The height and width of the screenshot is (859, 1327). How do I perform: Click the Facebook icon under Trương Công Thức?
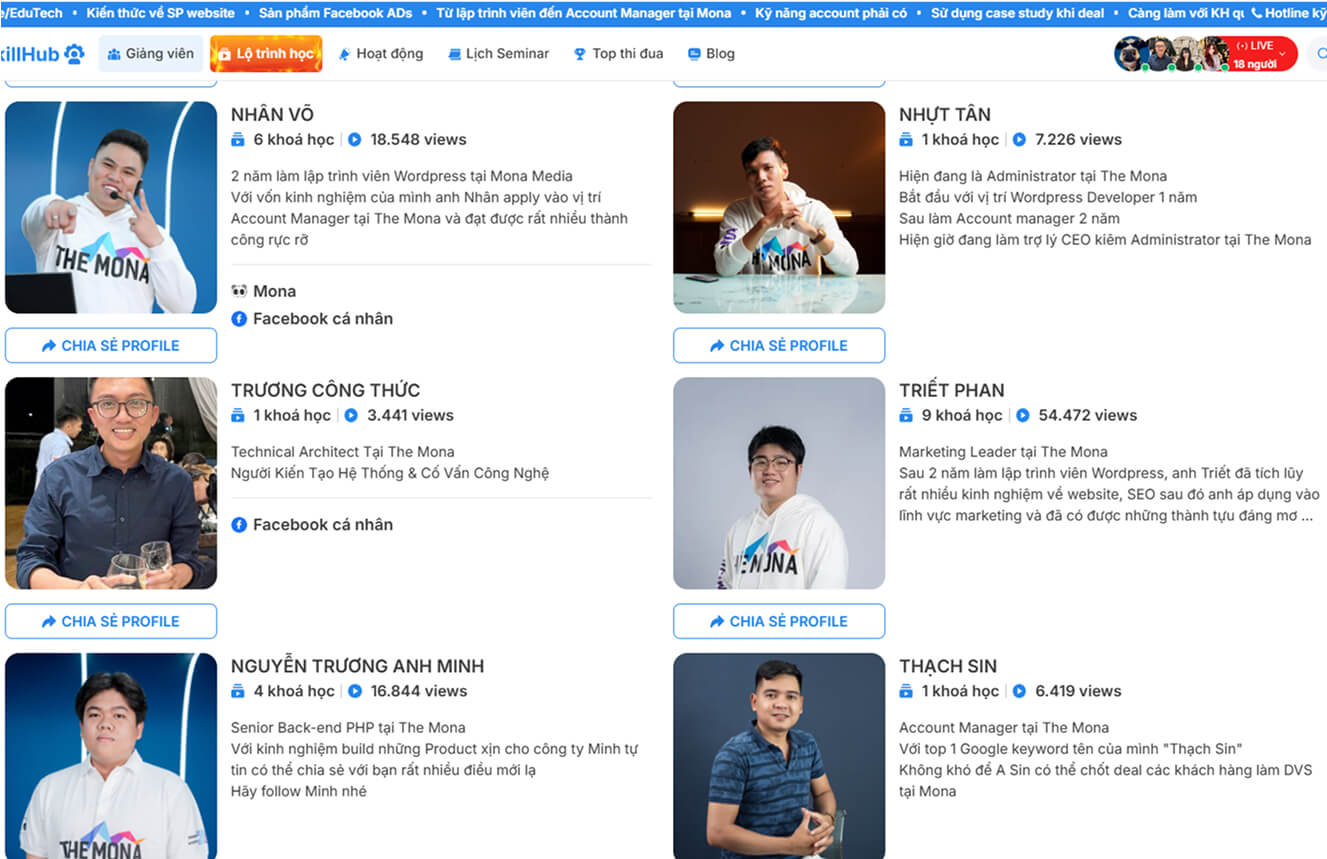(x=239, y=525)
